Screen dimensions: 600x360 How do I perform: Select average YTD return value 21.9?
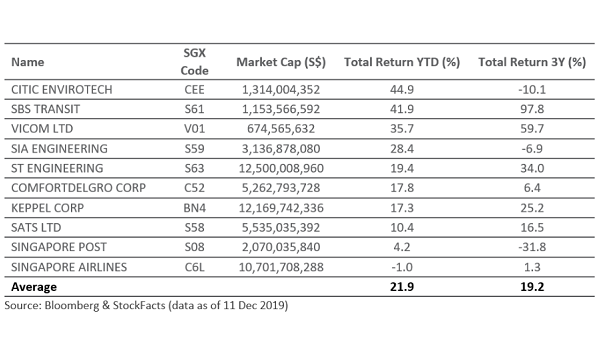pyautogui.click(x=402, y=287)
